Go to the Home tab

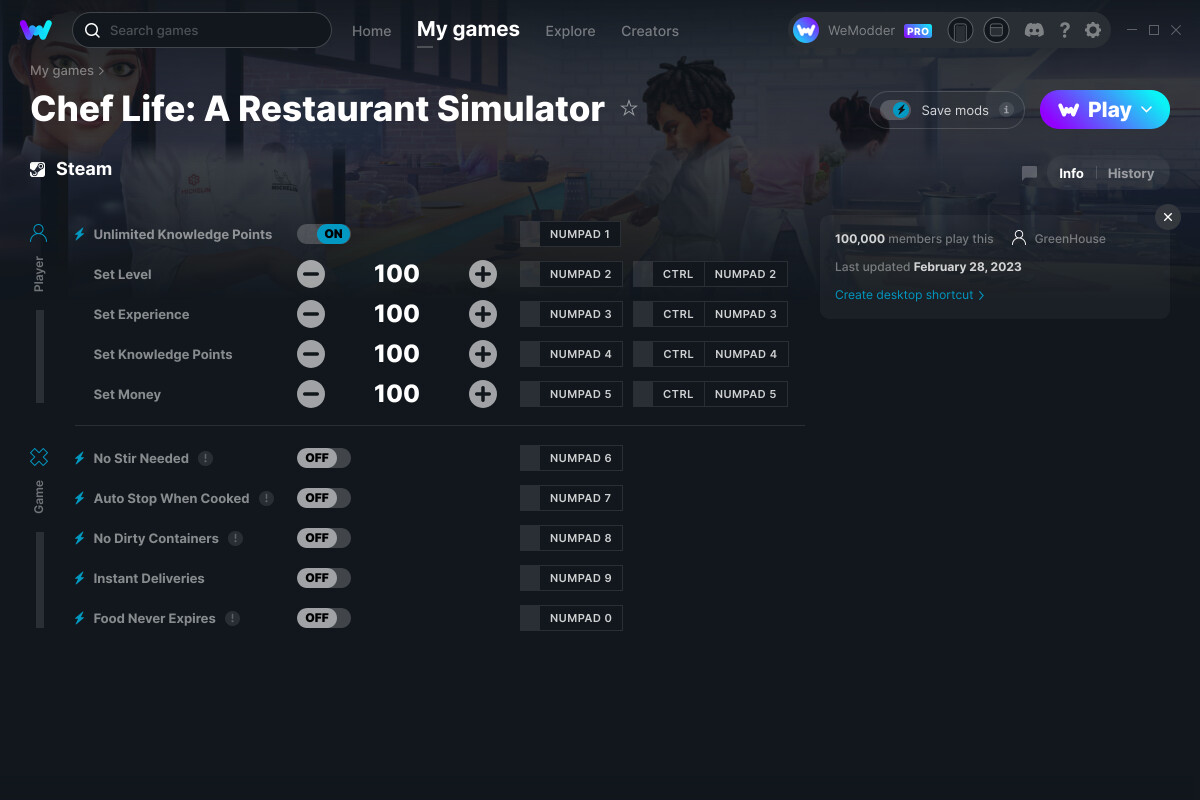point(371,31)
